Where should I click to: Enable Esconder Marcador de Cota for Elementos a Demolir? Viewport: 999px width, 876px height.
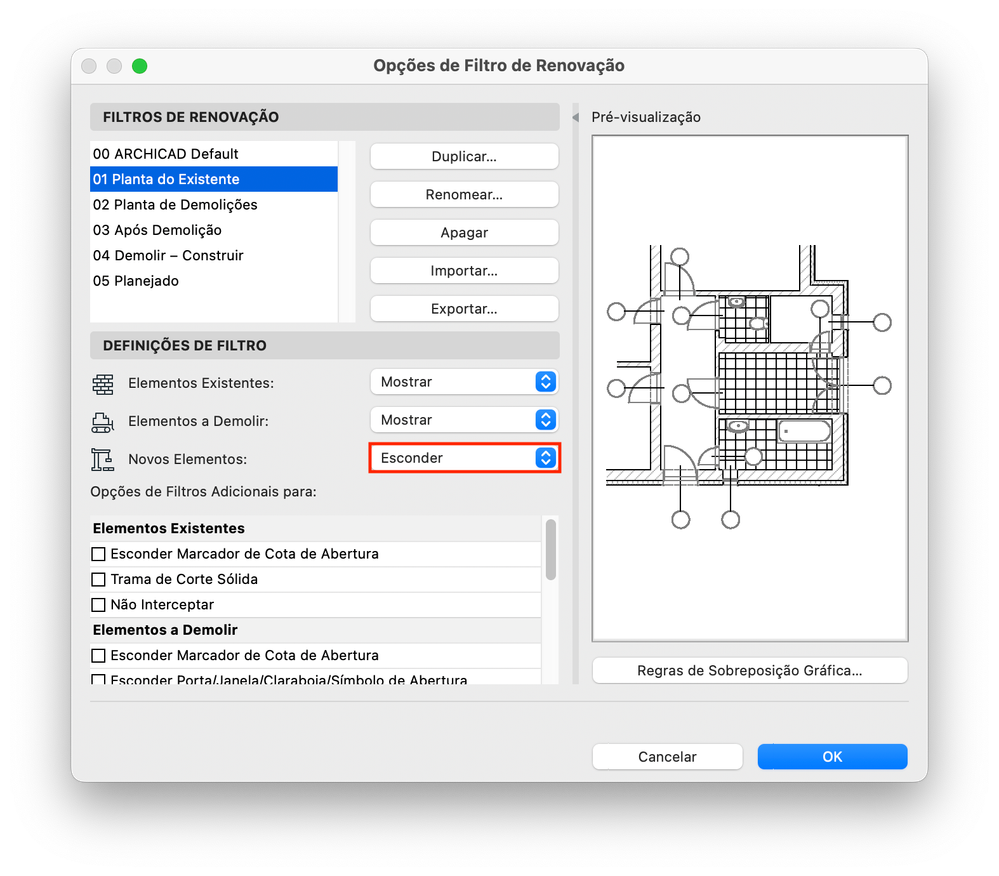tap(98, 656)
